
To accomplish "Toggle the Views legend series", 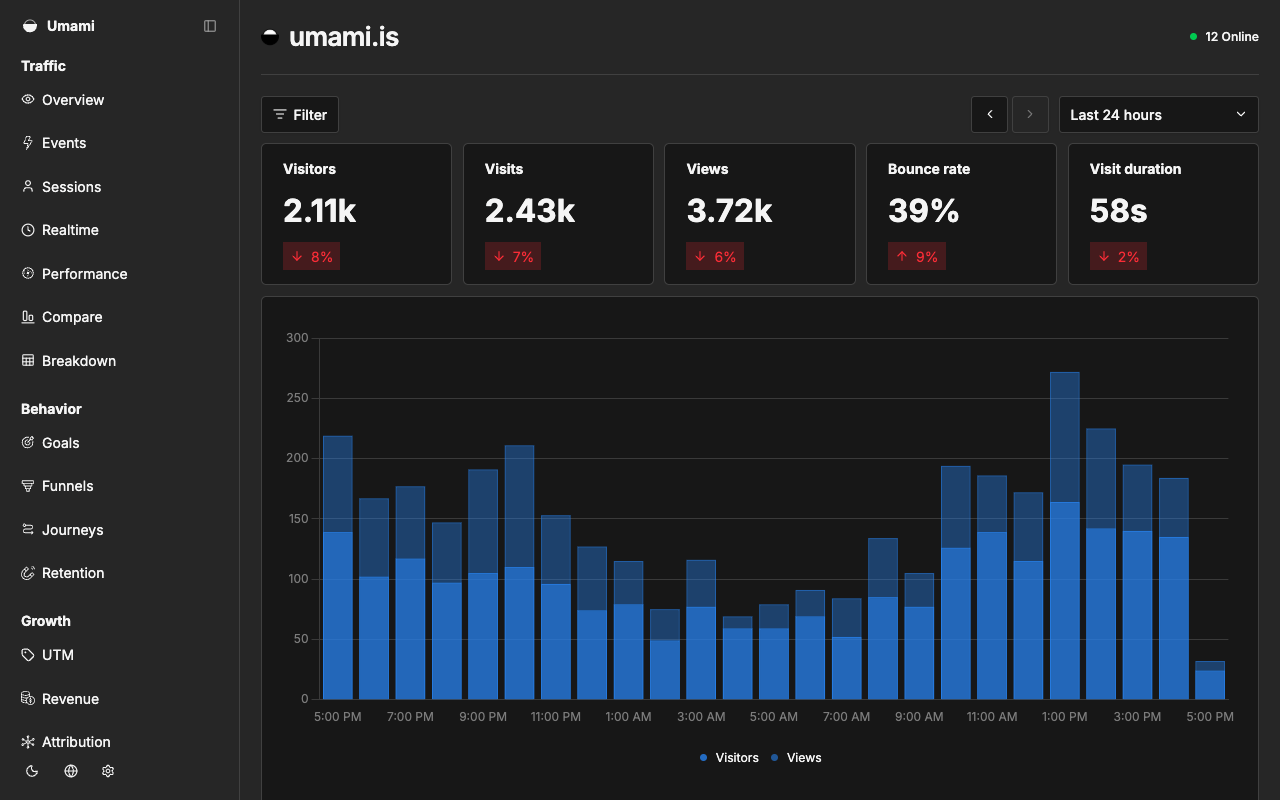I will tap(796, 758).
